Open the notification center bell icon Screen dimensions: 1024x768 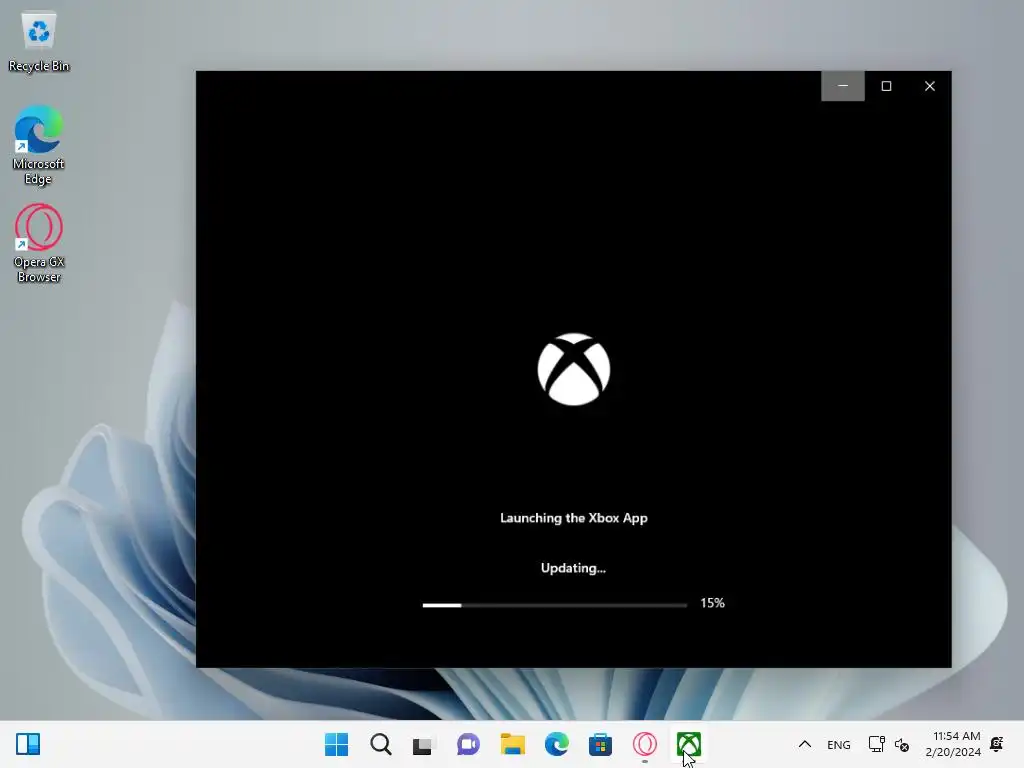point(997,744)
